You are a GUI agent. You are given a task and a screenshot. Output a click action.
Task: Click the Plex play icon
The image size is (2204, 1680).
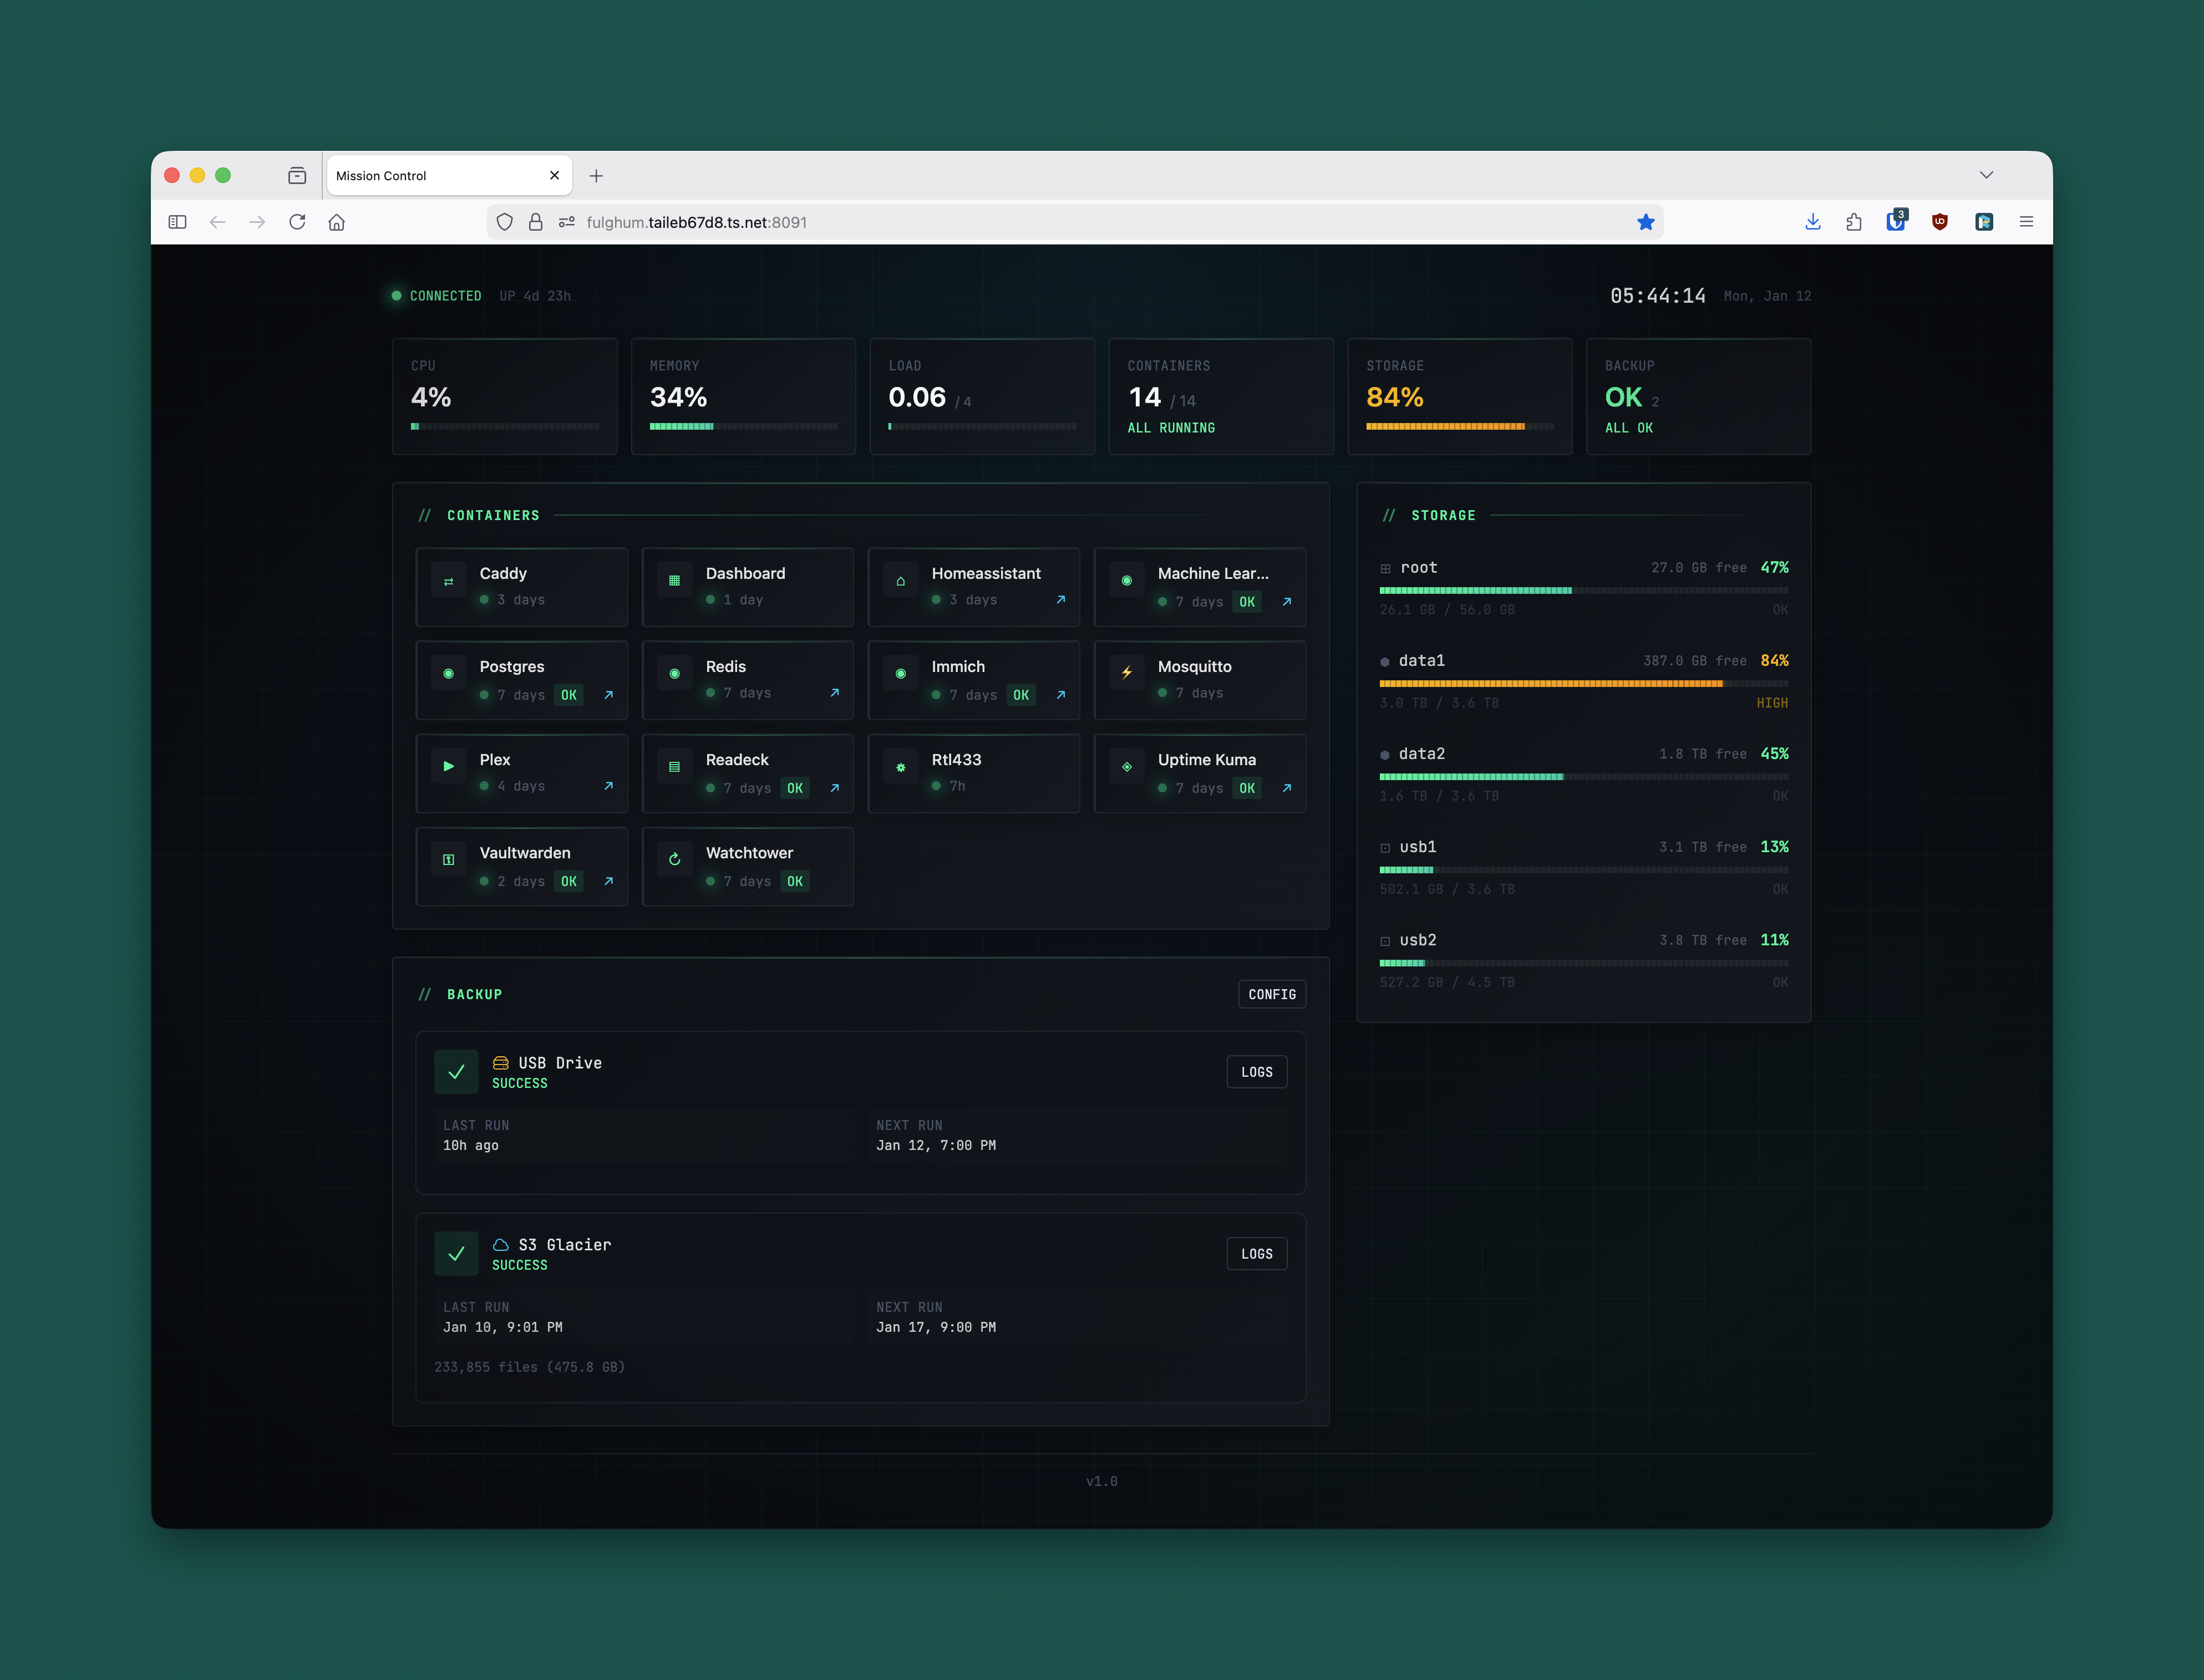coord(448,766)
